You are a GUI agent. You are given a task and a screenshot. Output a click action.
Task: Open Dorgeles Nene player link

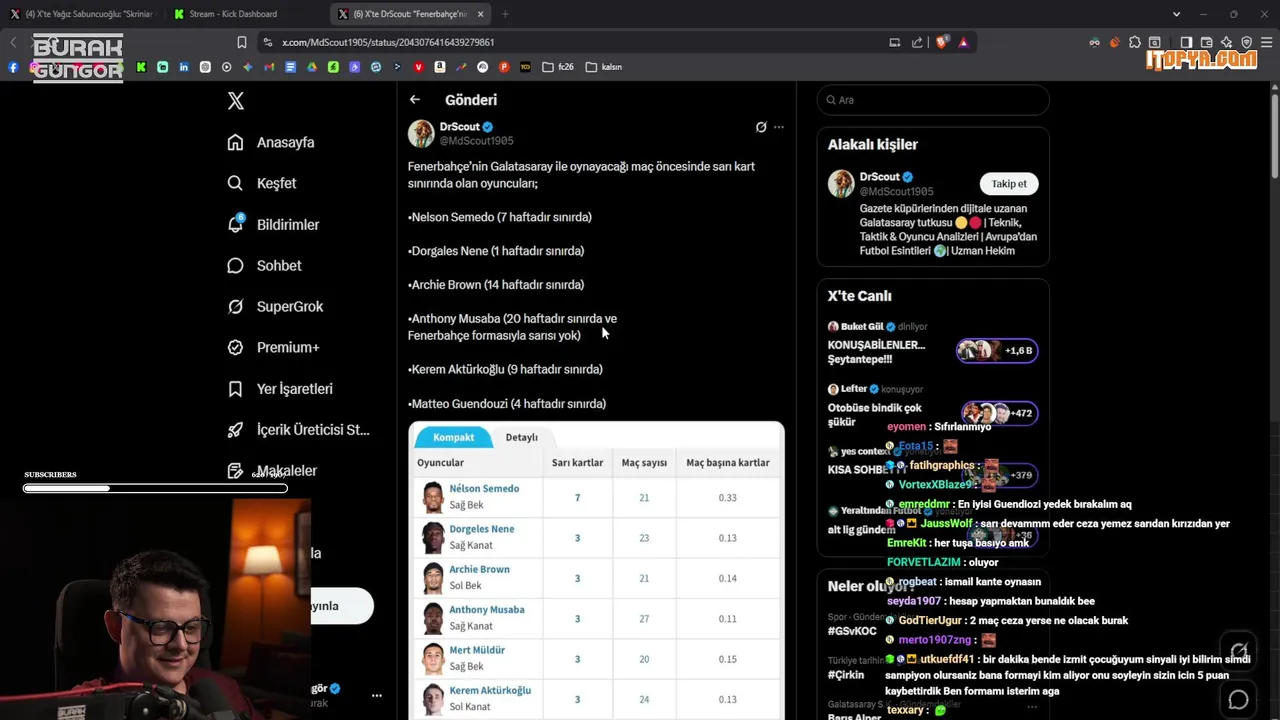coord(482,529)
